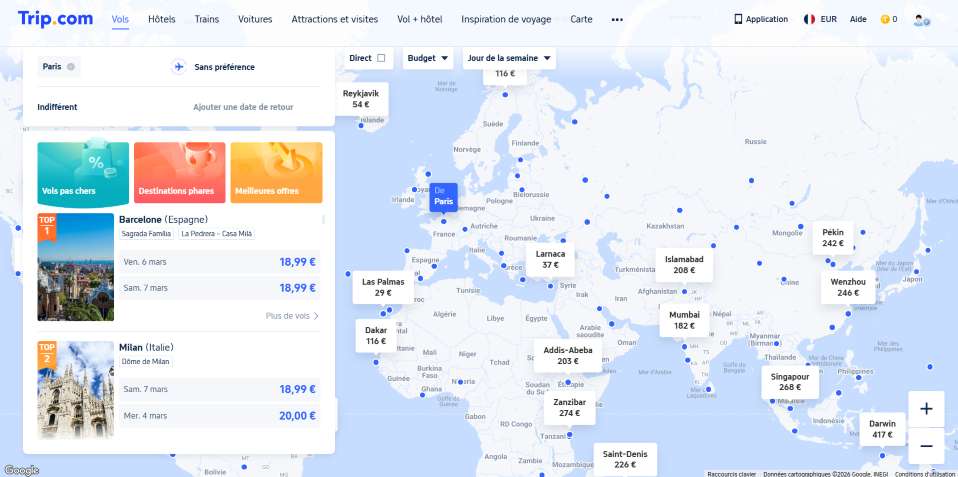
Task: Open the Budget dropdown filter
Action: pos(428,58)
